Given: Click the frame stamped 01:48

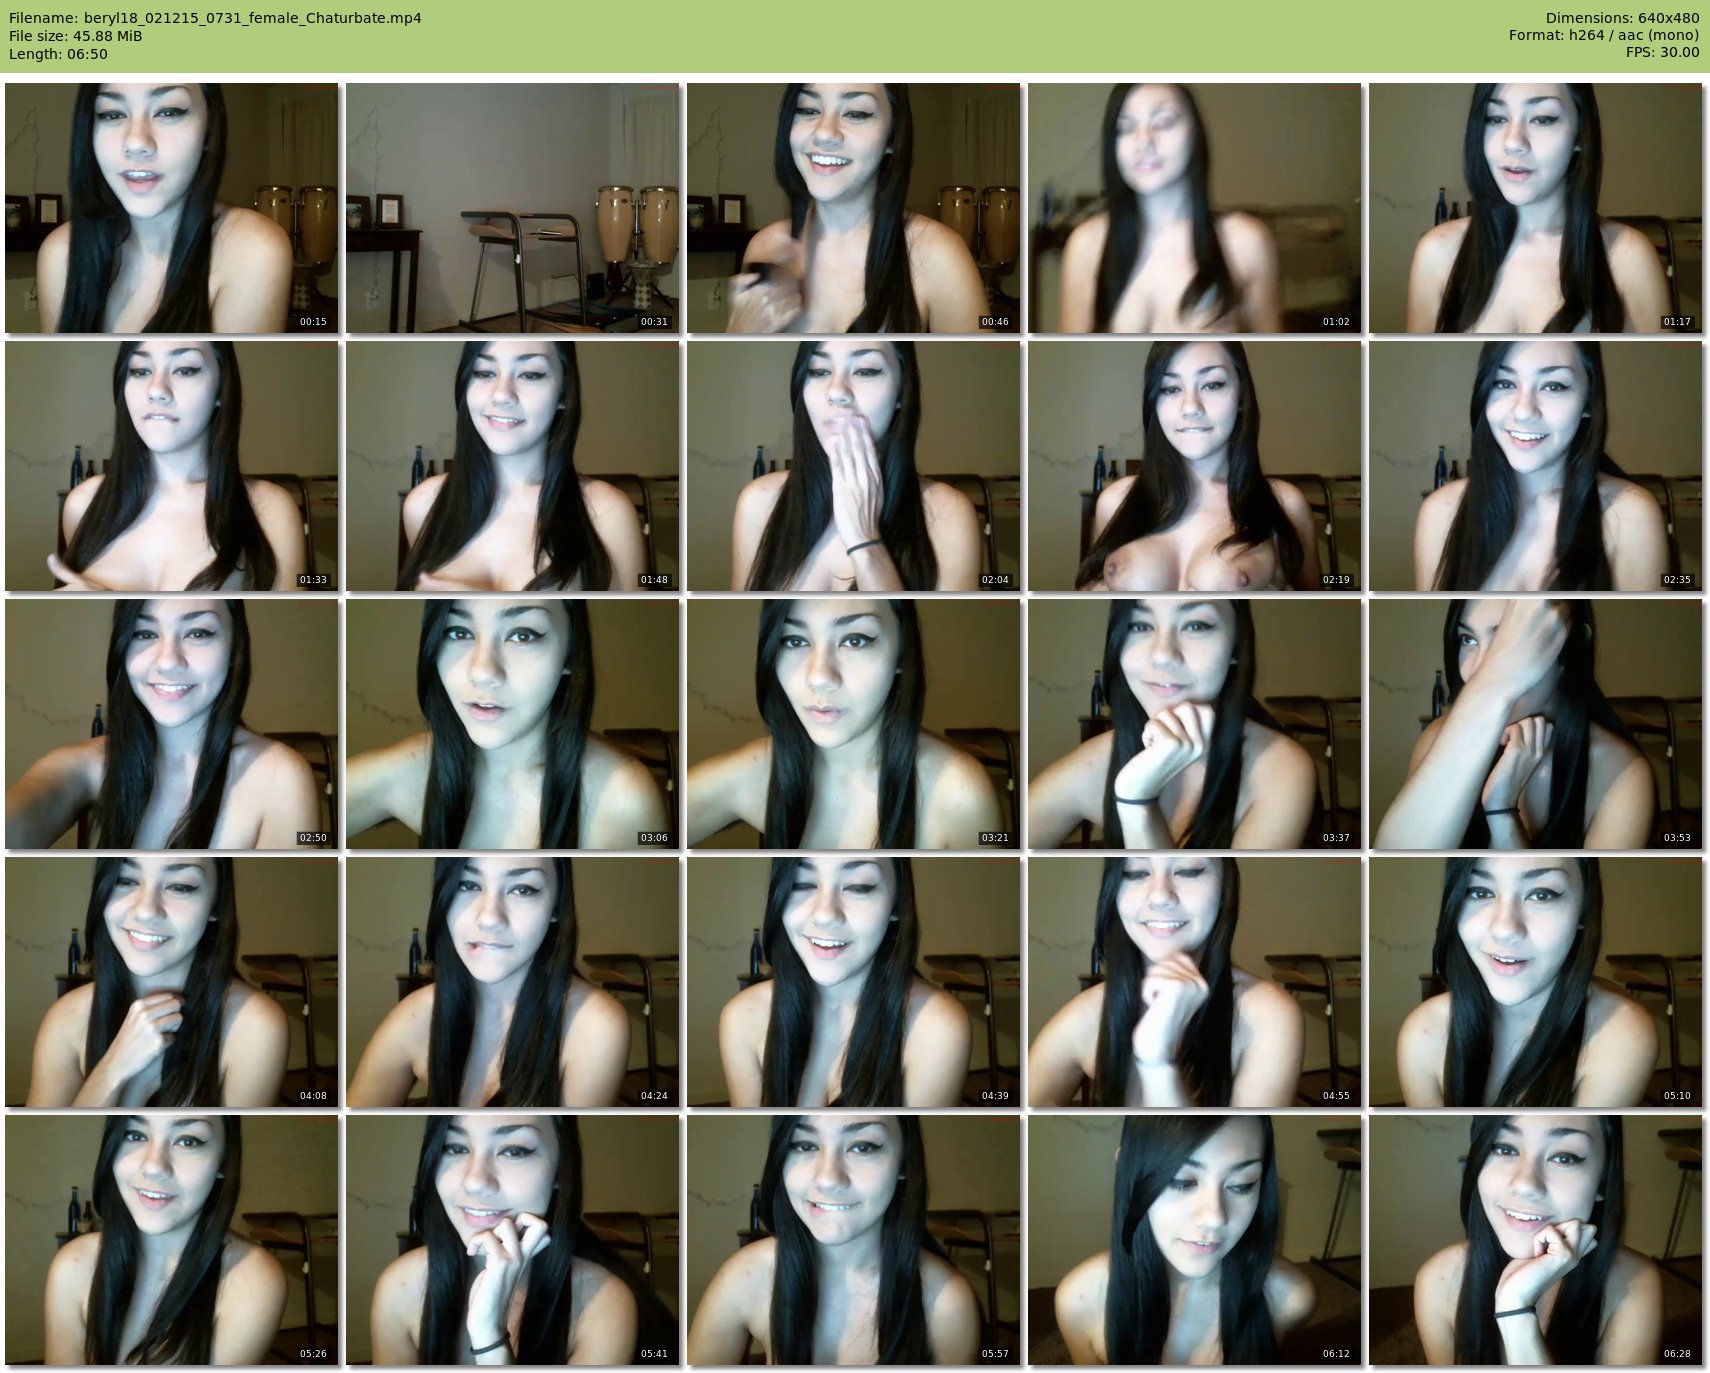Looking at the screenshot, I should coord(512,466).
